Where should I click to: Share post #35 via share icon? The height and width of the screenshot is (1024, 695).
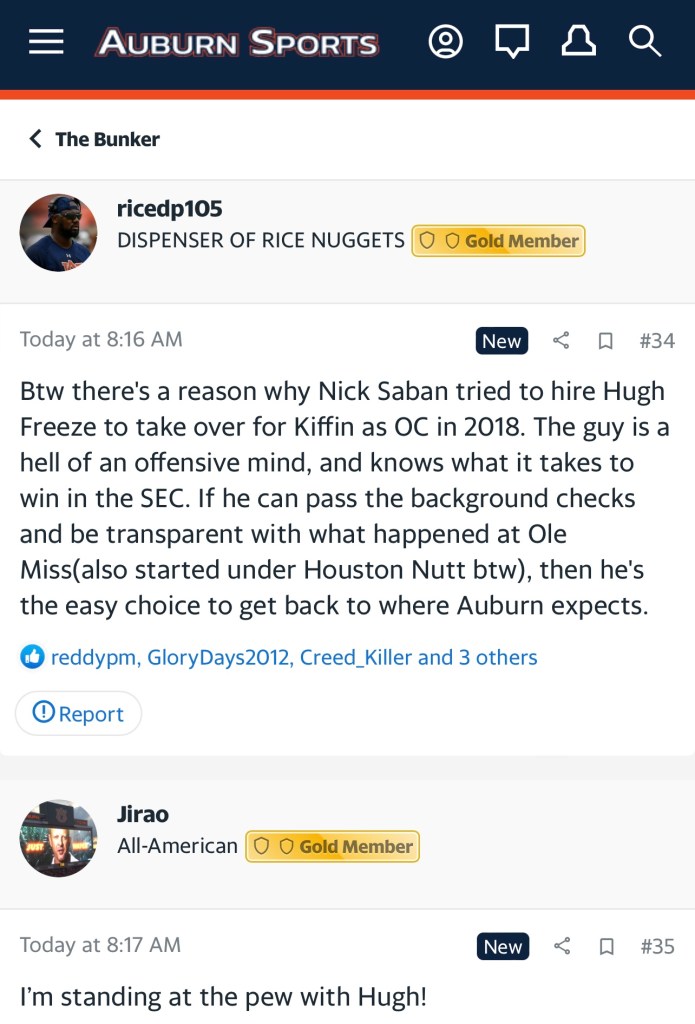tap(562, 946)
